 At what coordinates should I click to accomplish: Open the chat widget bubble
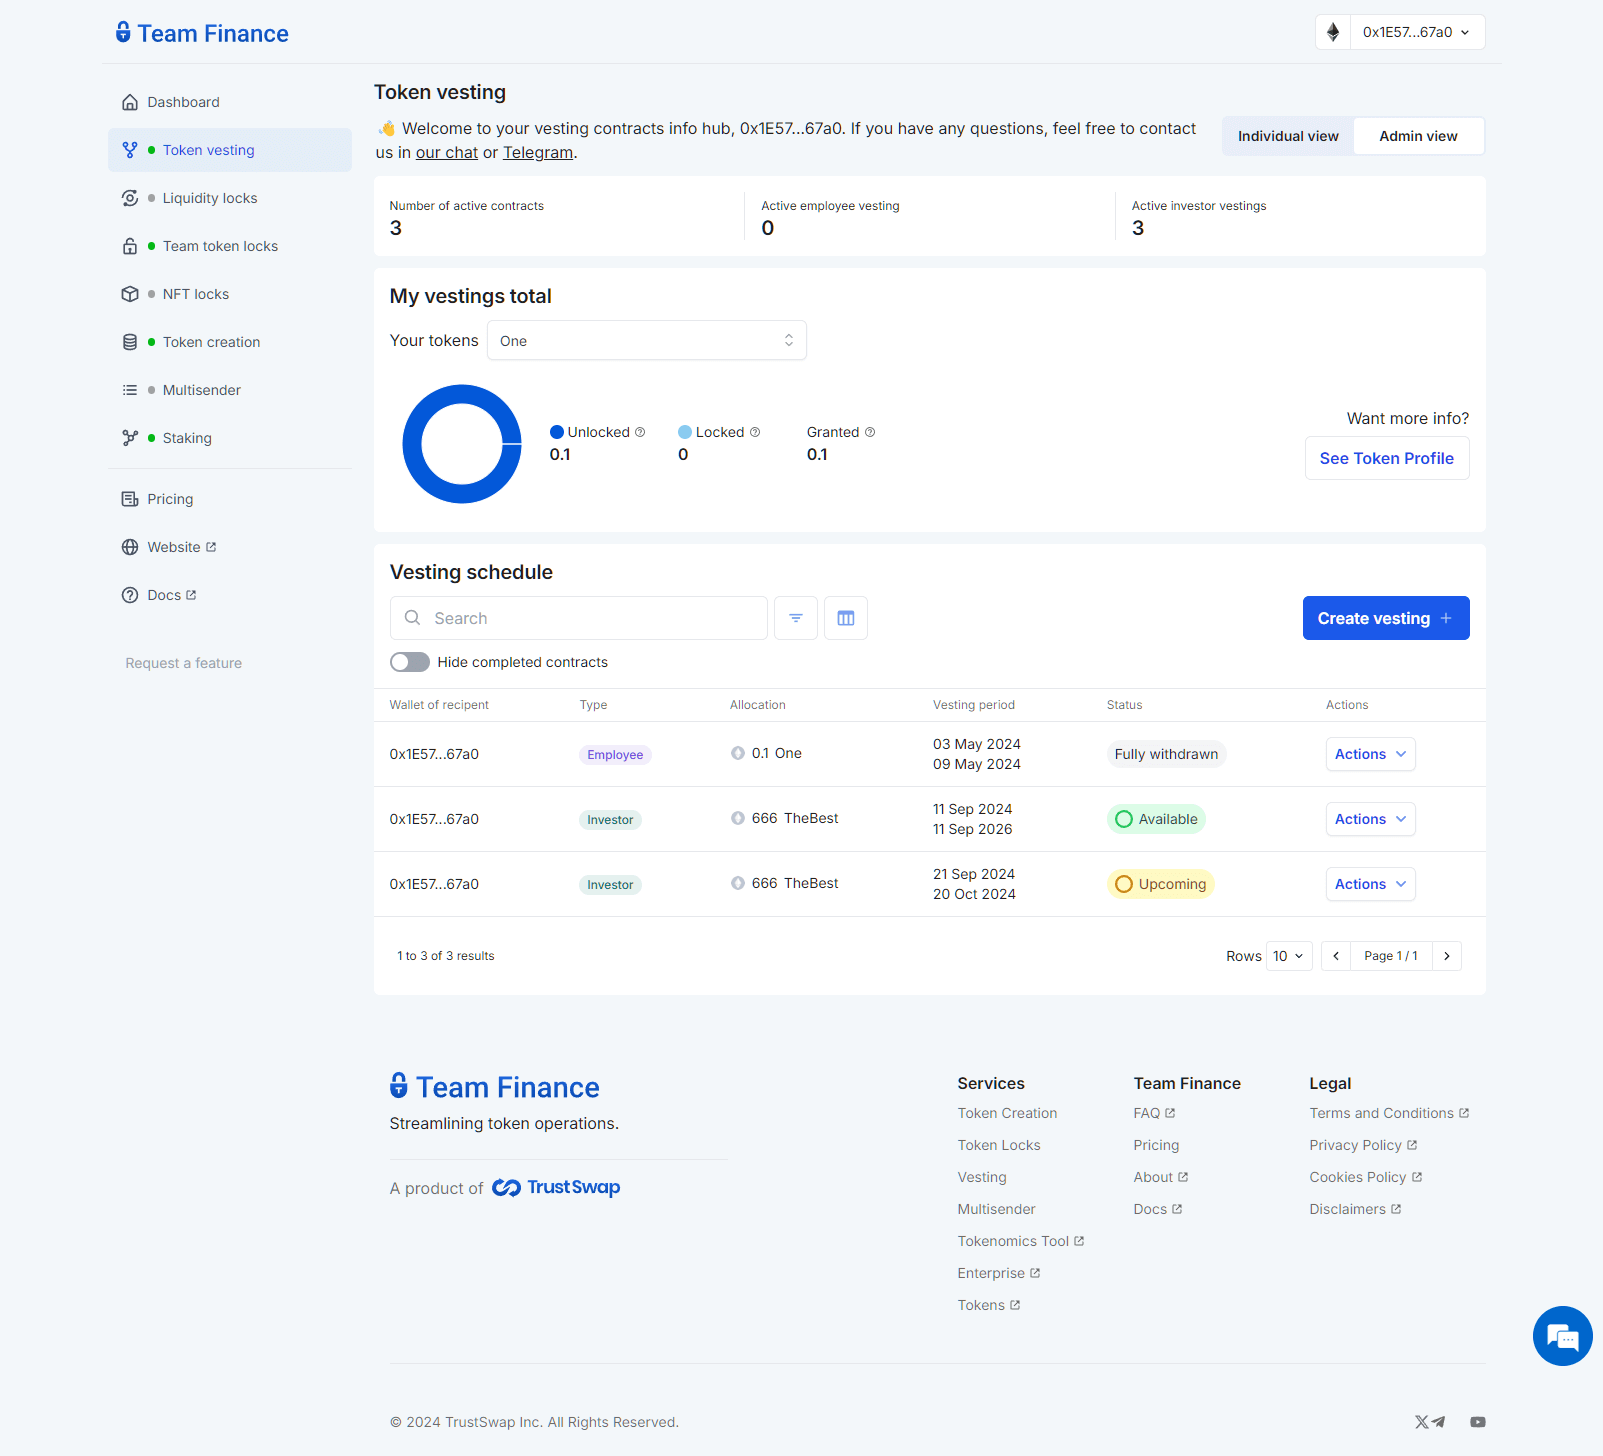tap(1561, 1336)
